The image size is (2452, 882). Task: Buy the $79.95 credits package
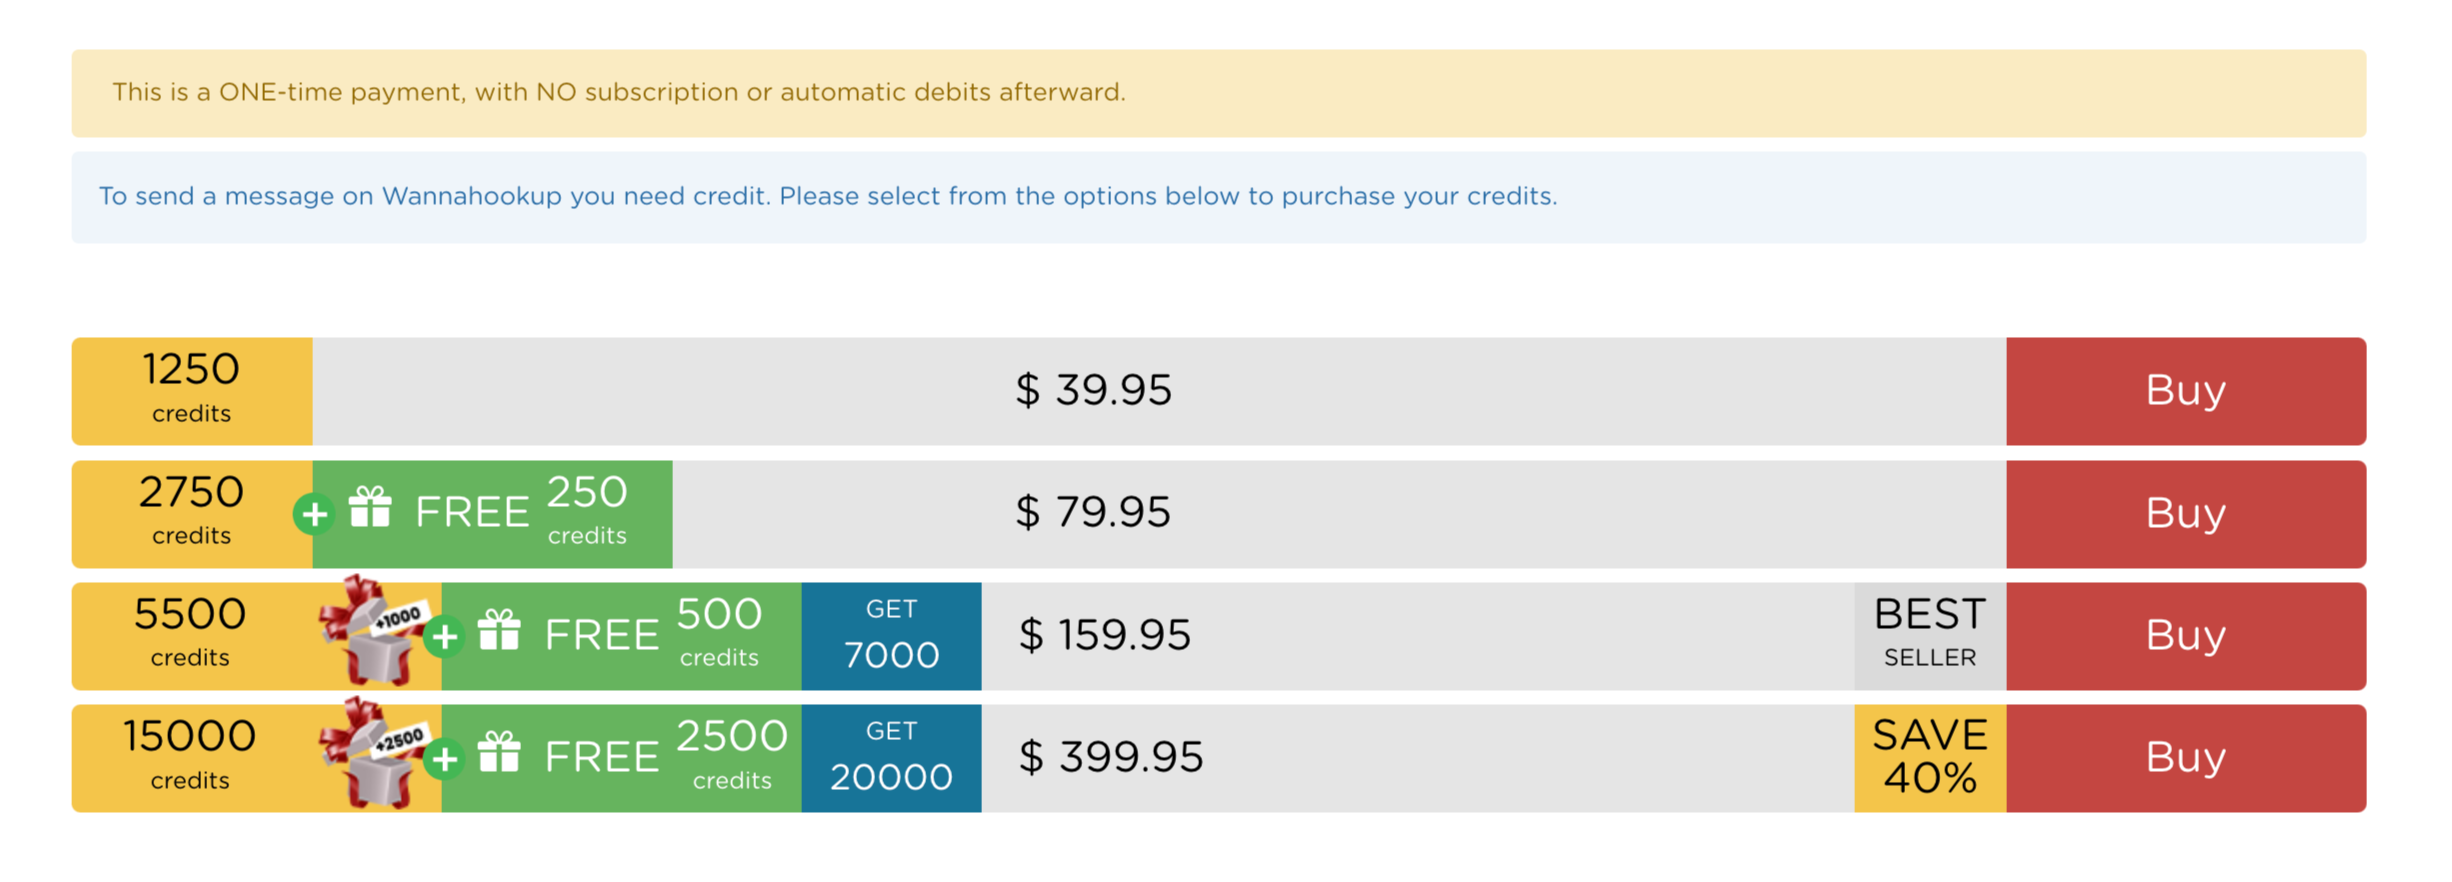tap(2185, 514)
